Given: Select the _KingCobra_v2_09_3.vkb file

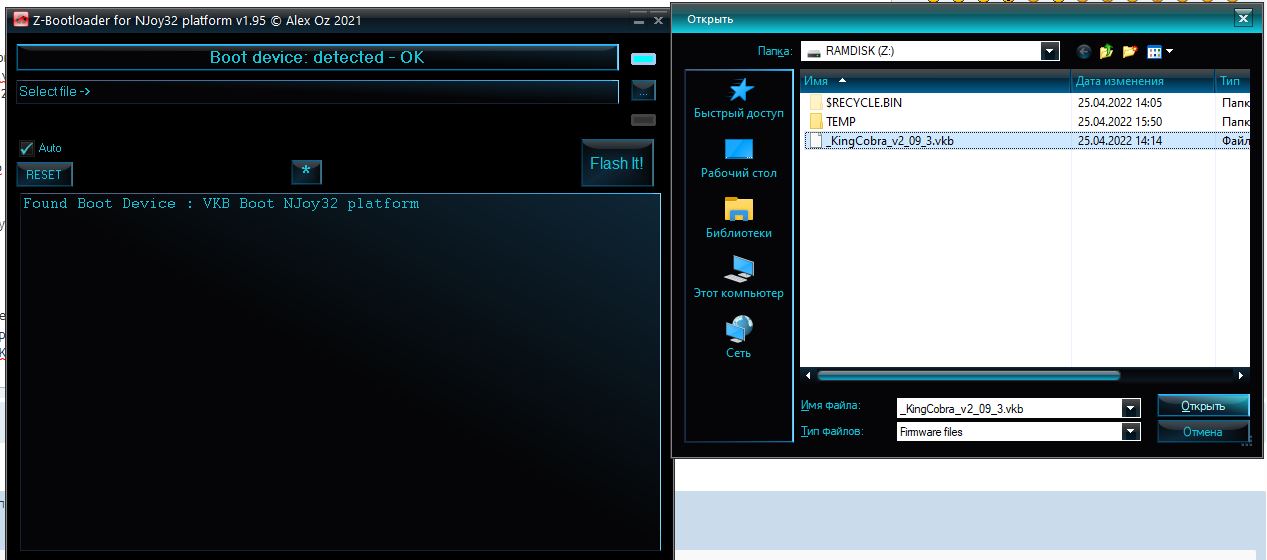Looking at the screenshot, I should (889, 141).
